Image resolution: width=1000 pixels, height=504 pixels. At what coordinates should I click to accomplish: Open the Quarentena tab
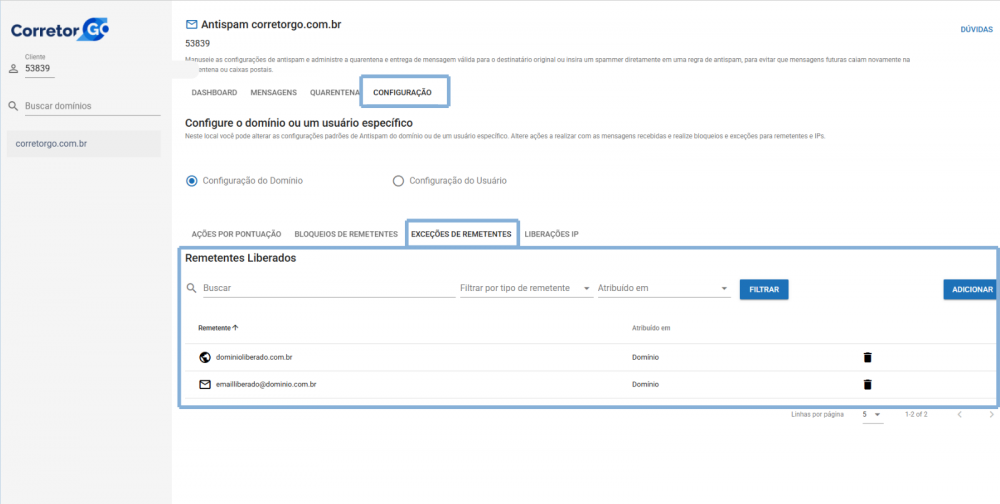pyautogui.click(x=335, y=93)
